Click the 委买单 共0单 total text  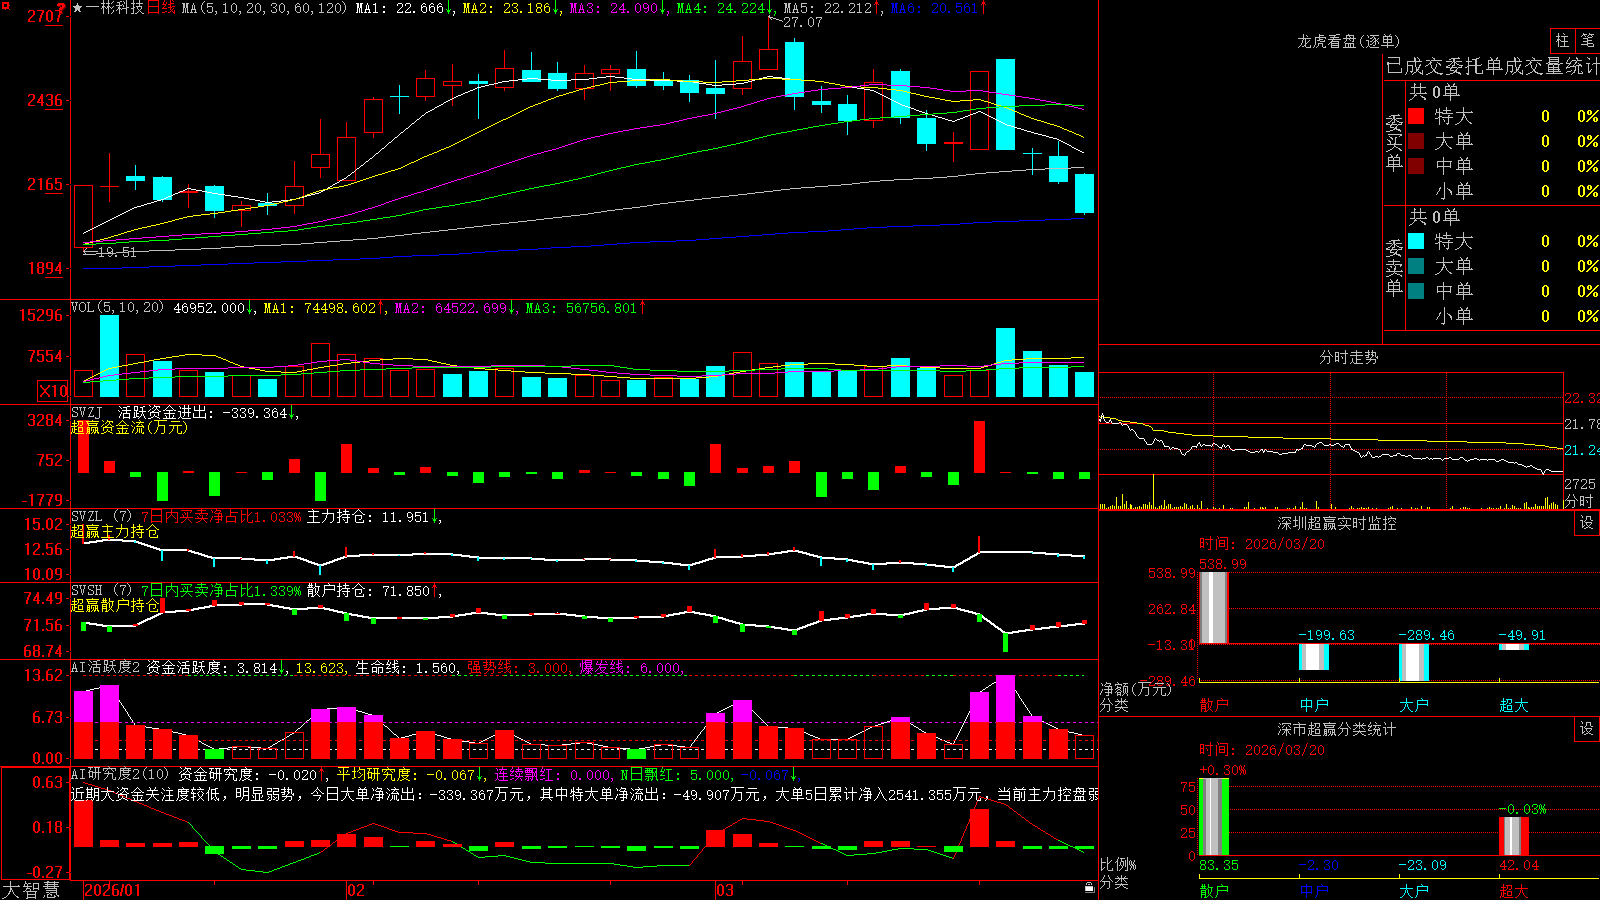click(1434, 92)
